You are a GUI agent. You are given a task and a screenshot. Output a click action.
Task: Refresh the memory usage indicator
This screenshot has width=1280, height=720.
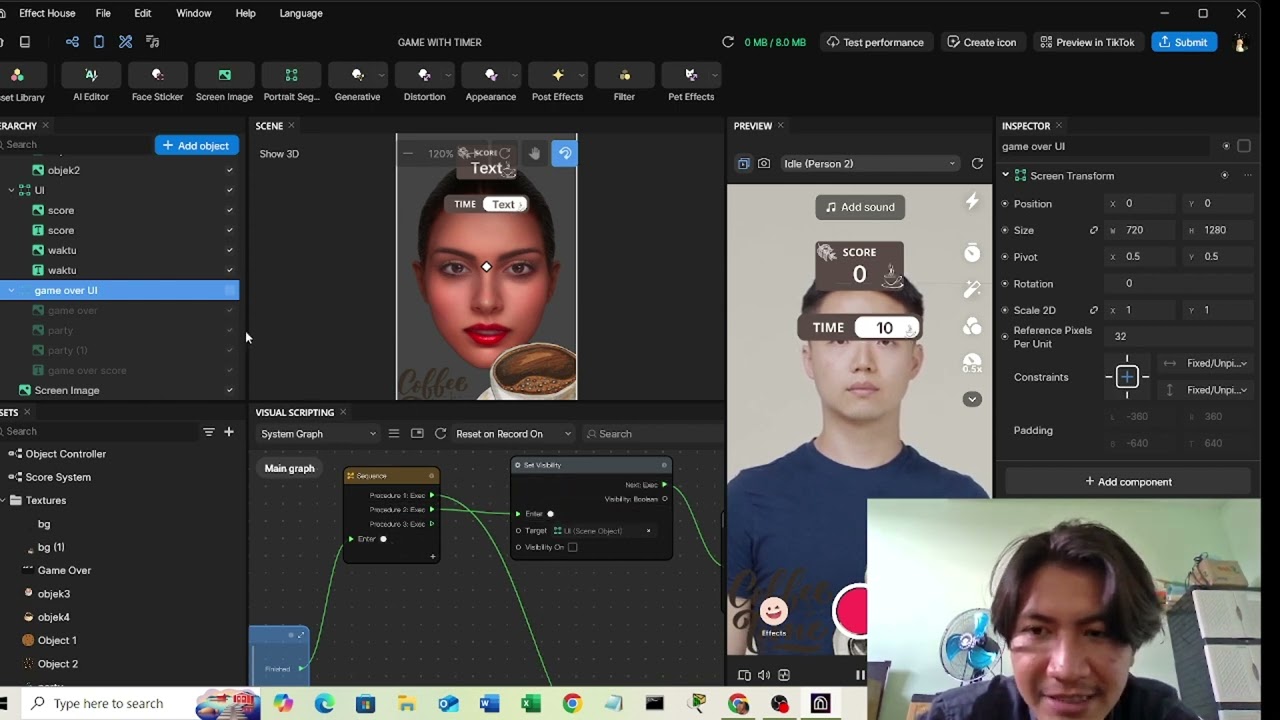728,42
